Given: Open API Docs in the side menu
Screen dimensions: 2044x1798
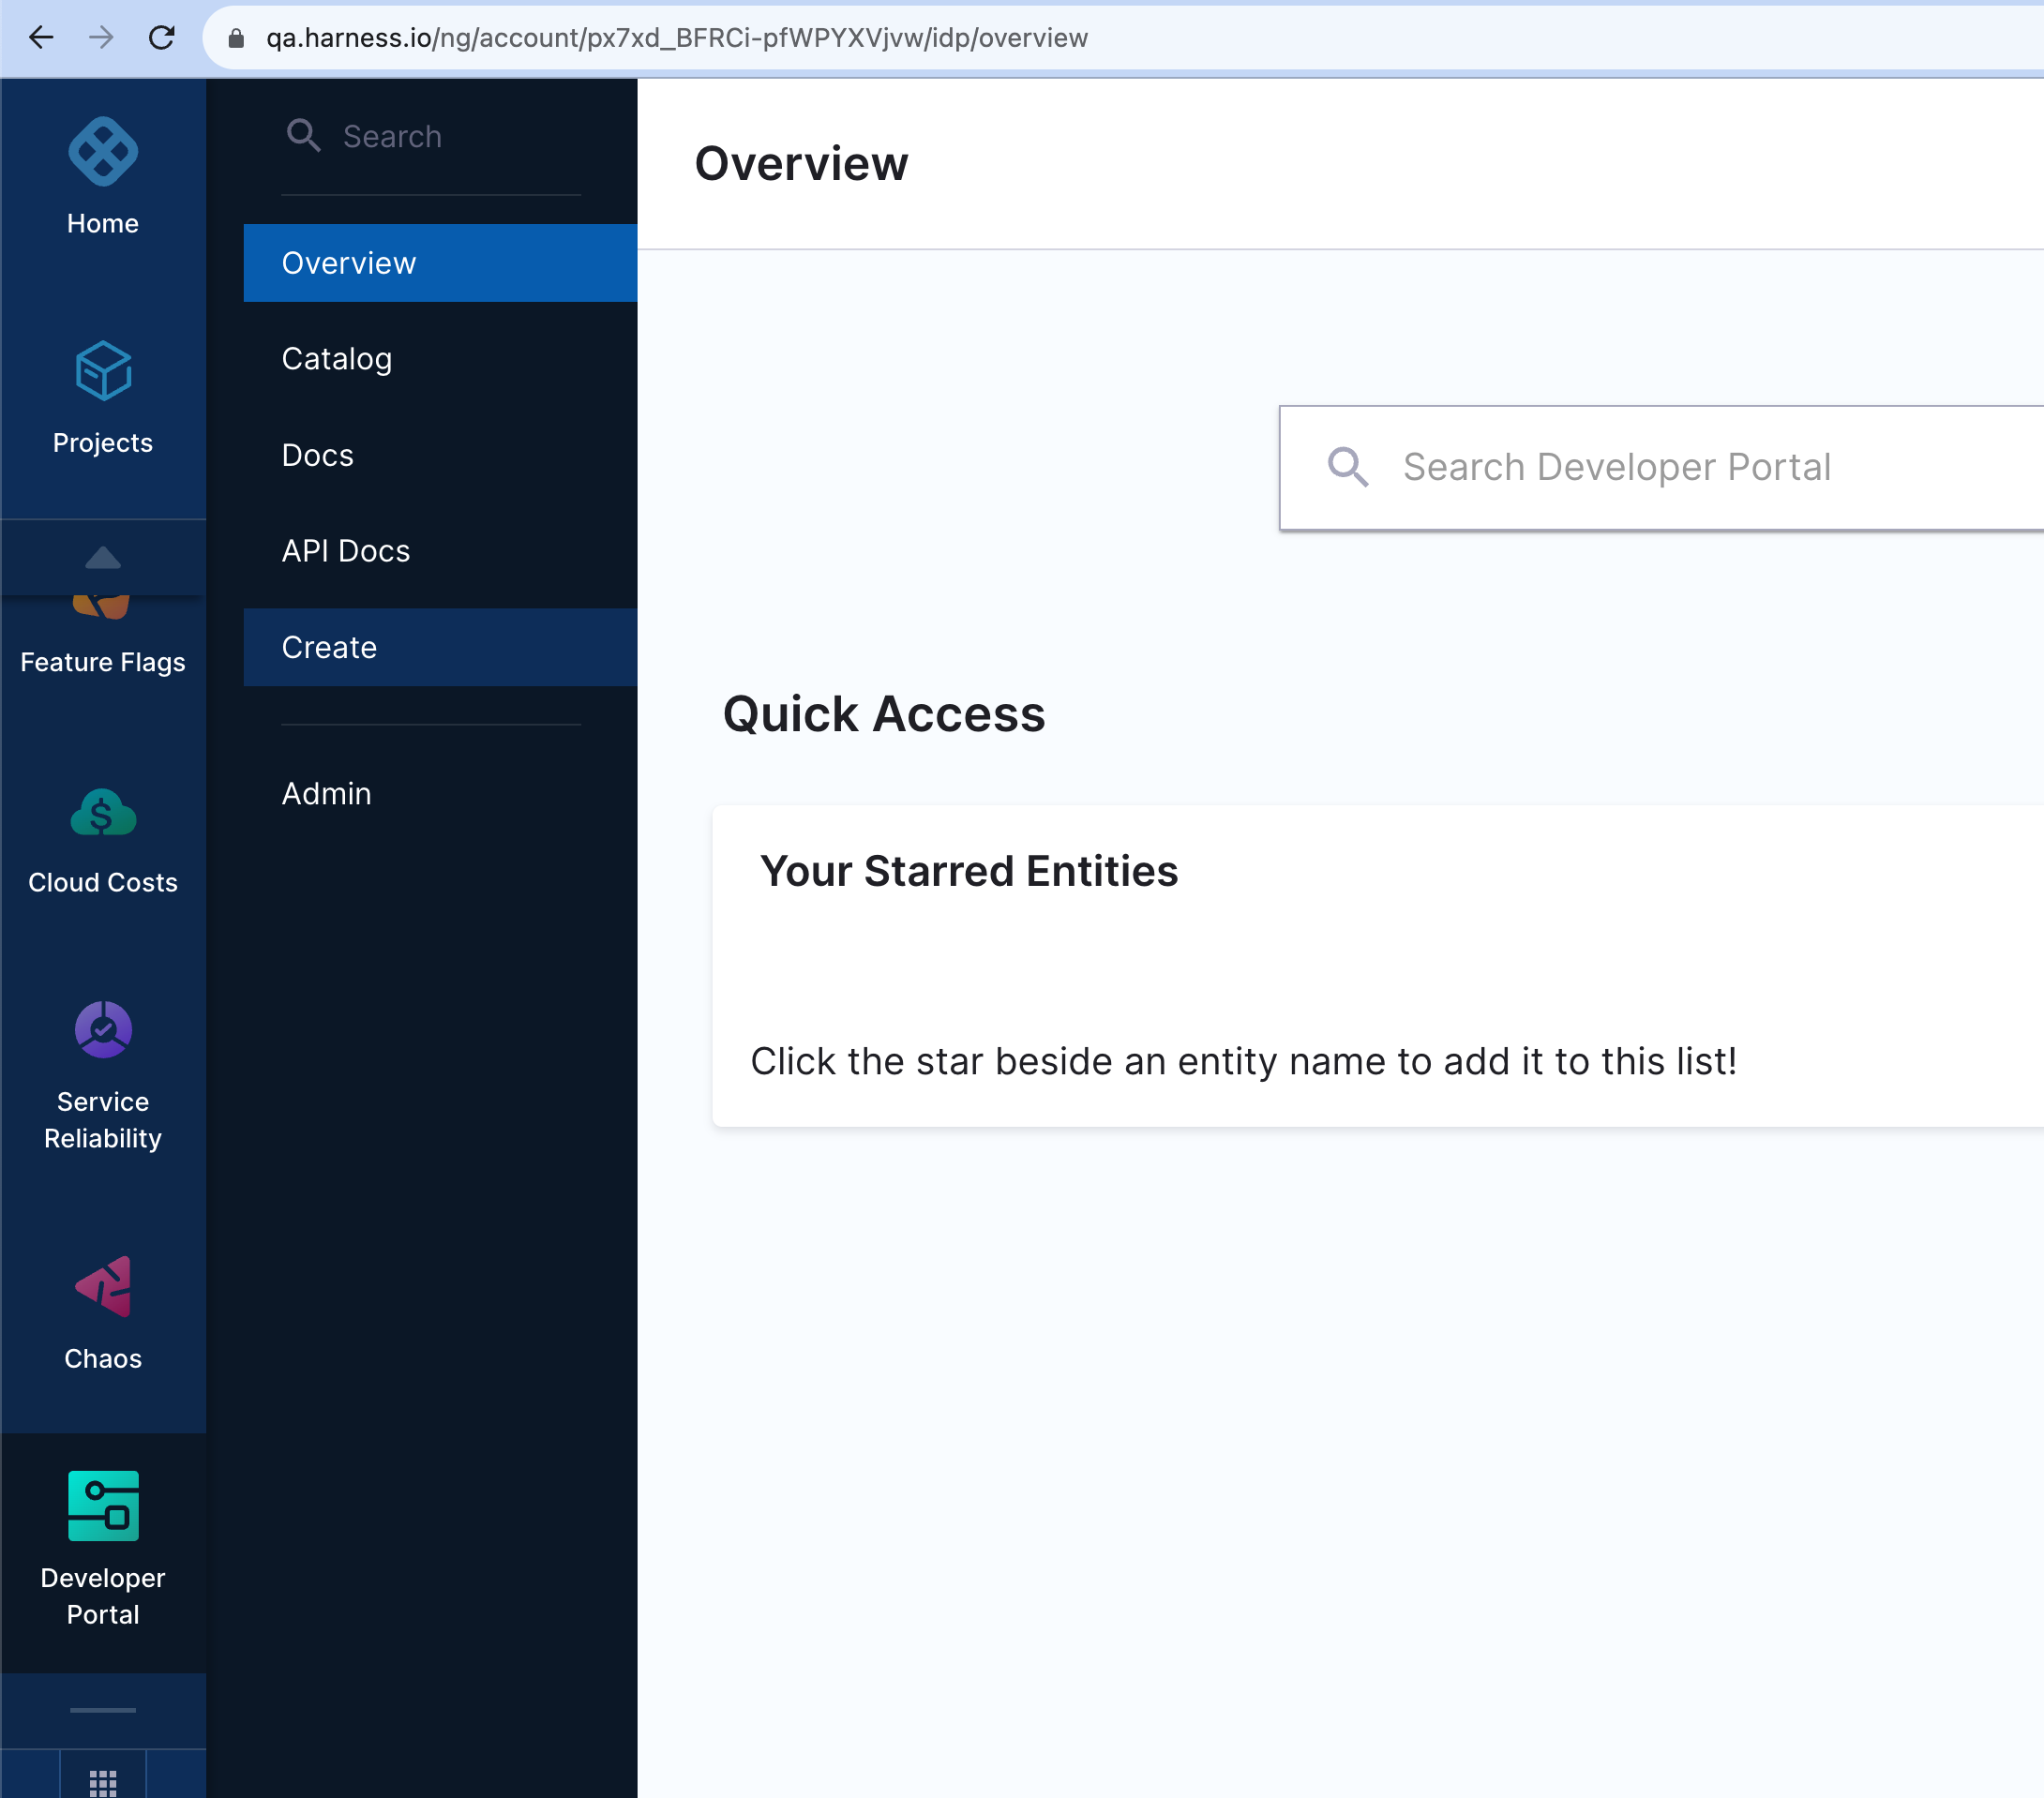Looking at the screenshot, I should (x=346, y=551).
